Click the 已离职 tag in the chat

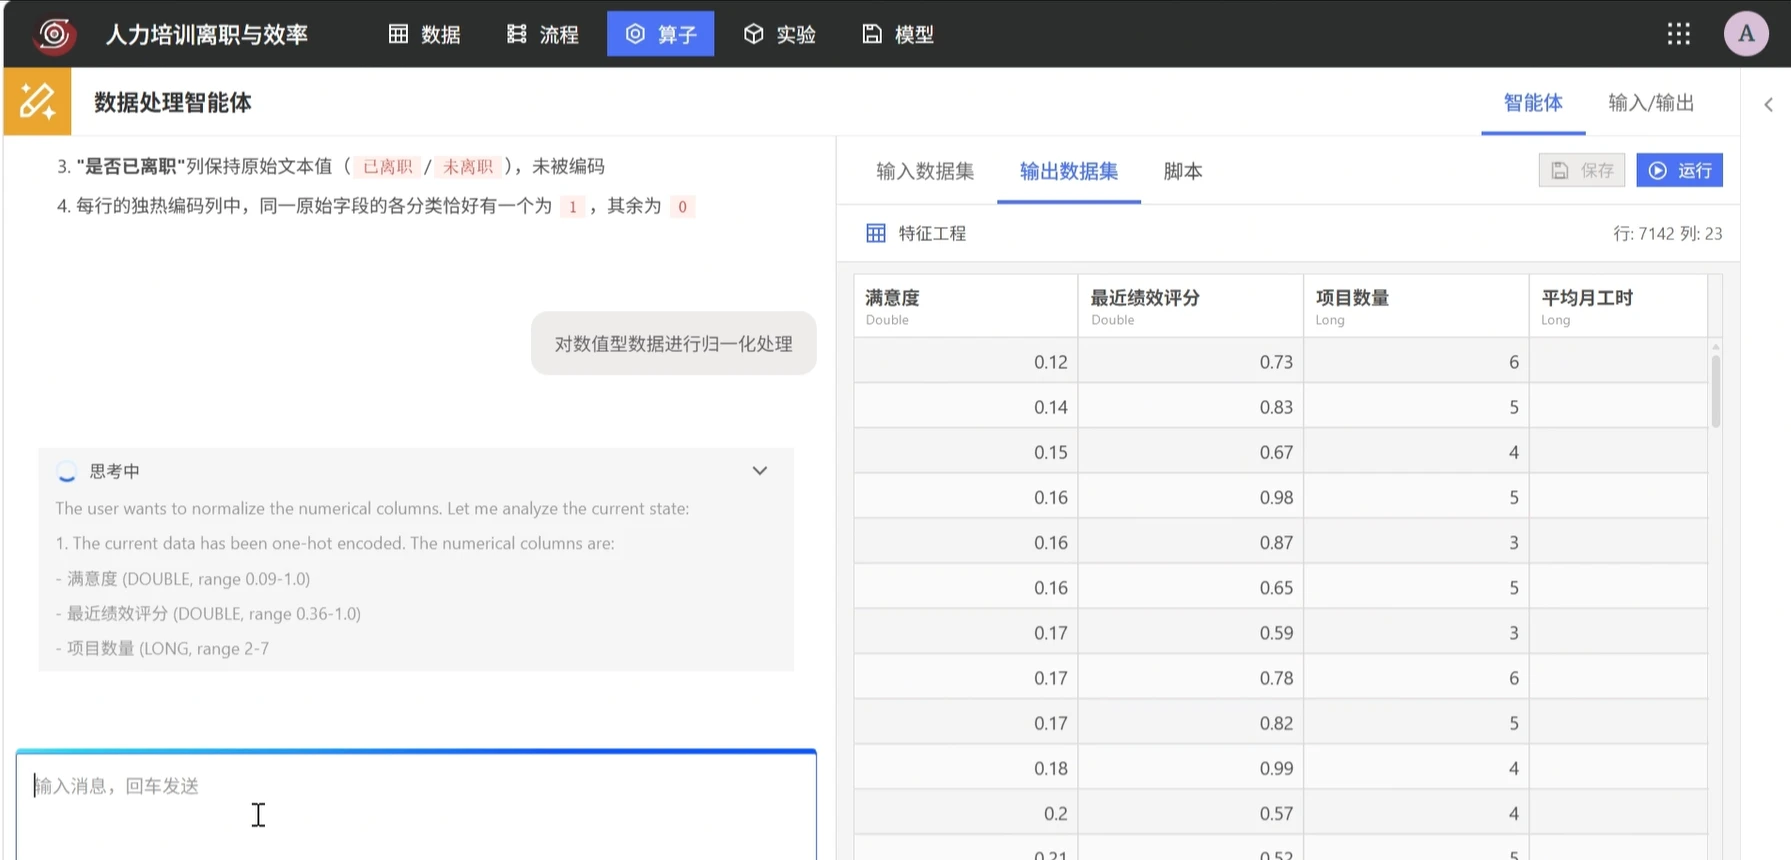pyautogui.click(x=387, y=166)
